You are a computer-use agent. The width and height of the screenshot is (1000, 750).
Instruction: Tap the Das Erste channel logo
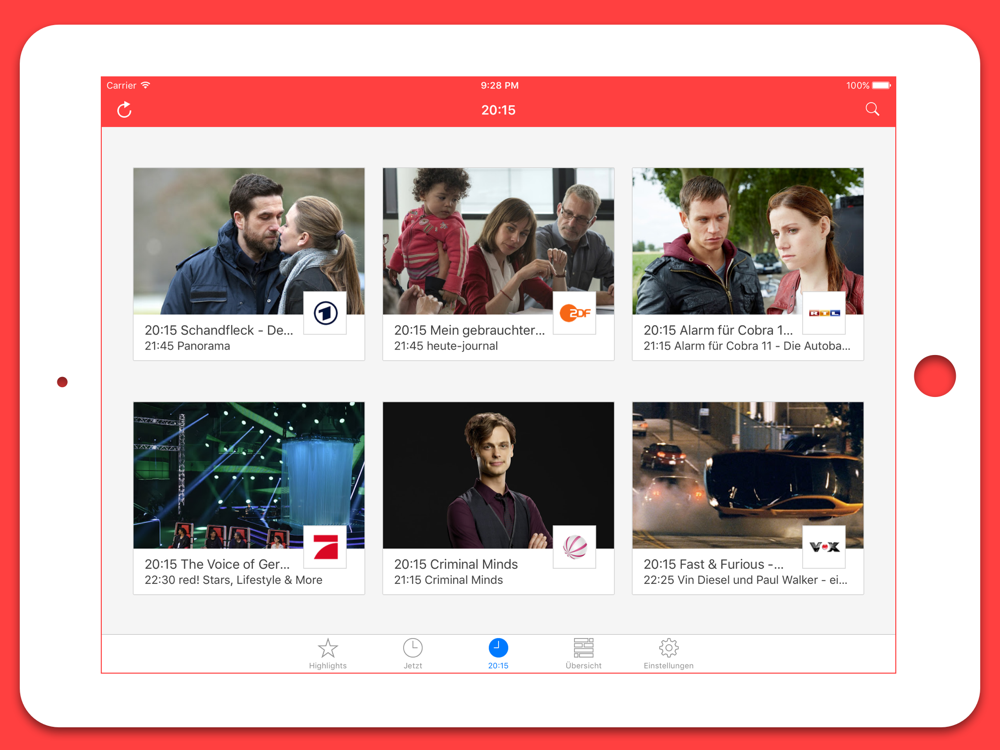tap(325, 313)
